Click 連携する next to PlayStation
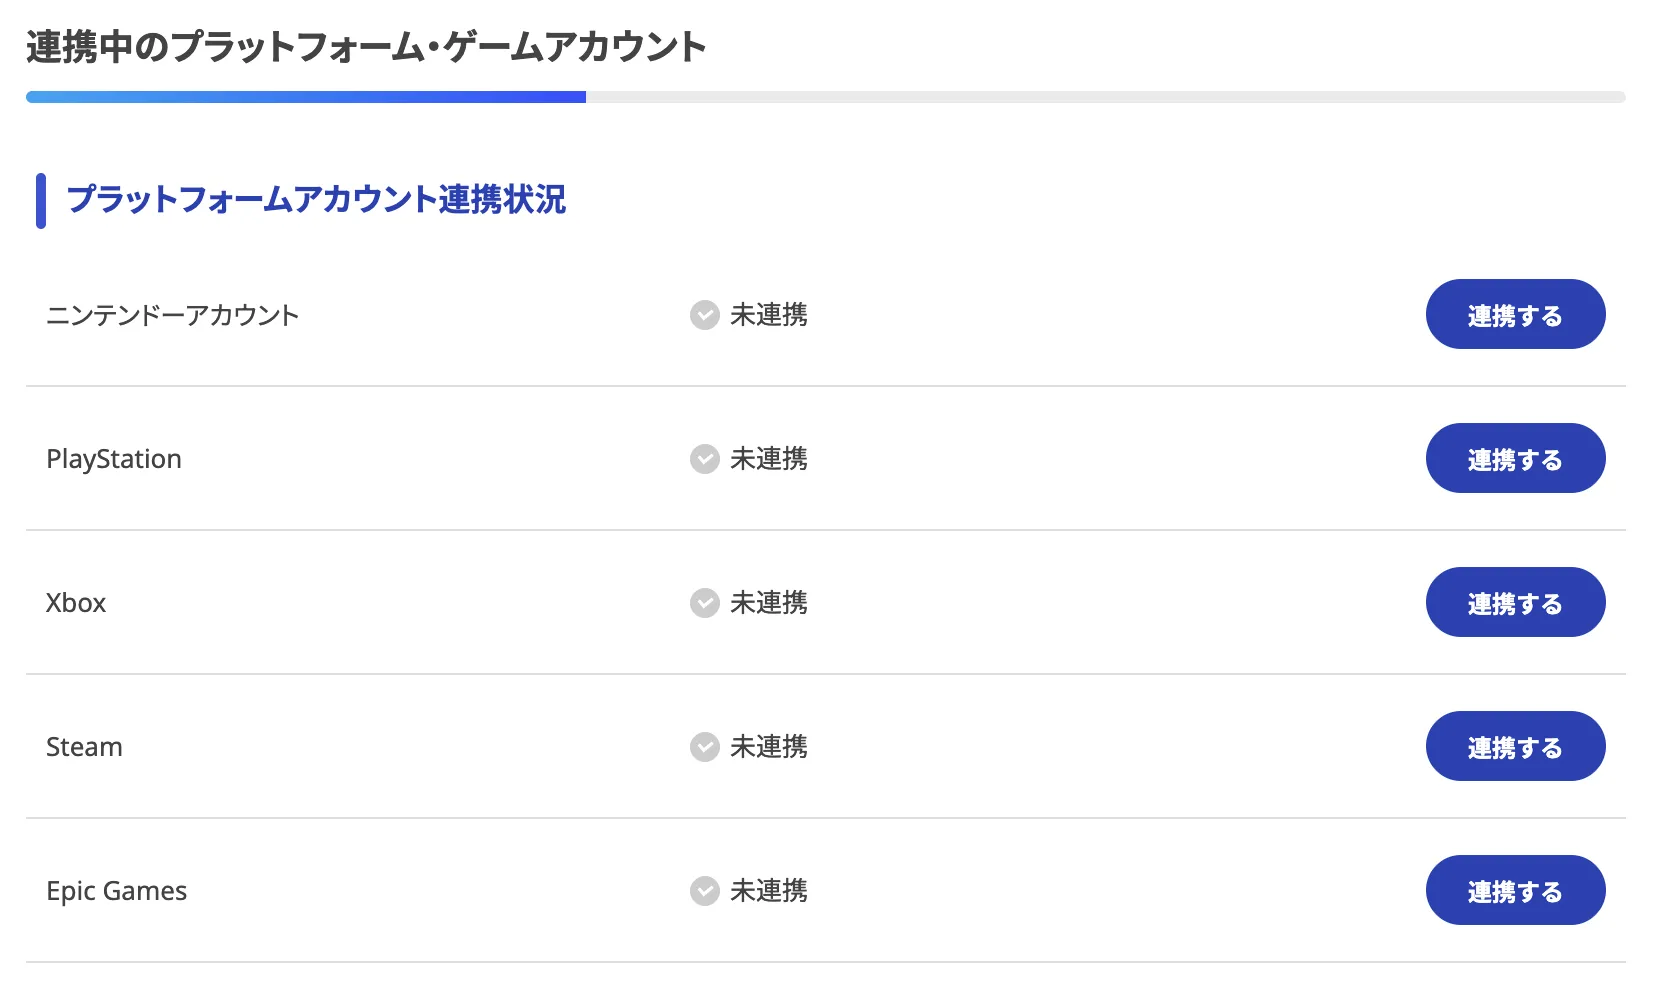Screen dimensions: 1656x990 pyautogui.click(x=1515, y=458)
